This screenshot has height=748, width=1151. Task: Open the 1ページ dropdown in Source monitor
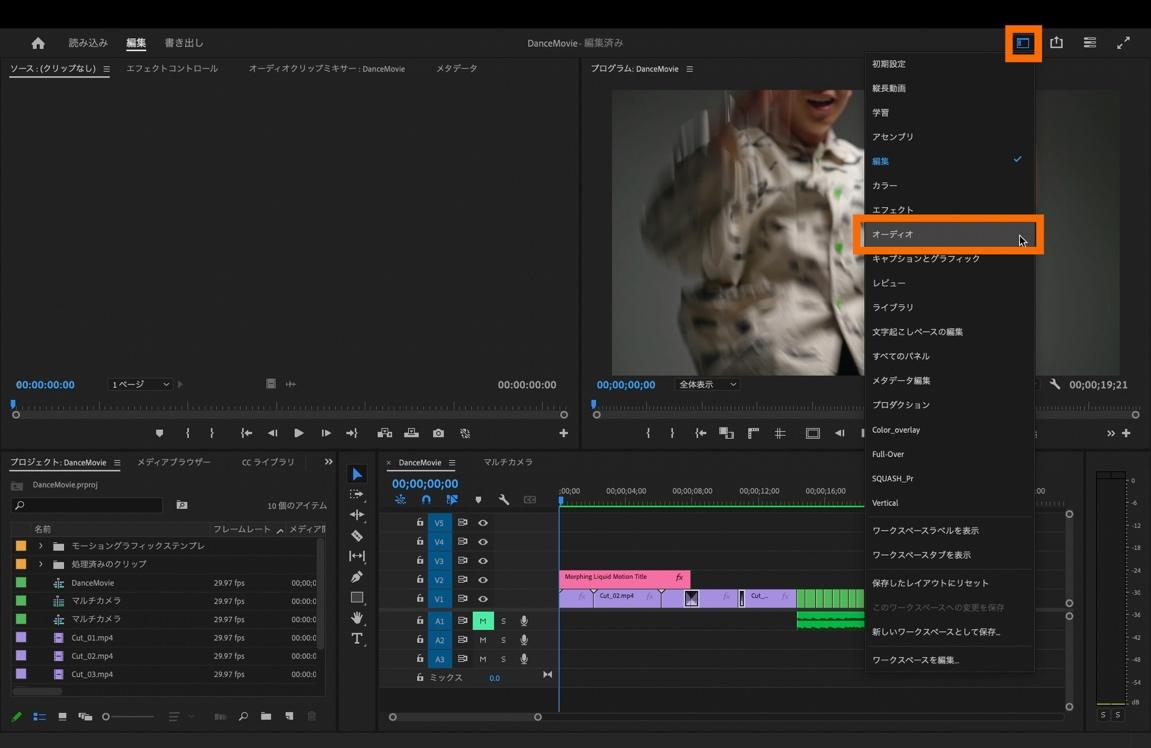tap(139, 384)
